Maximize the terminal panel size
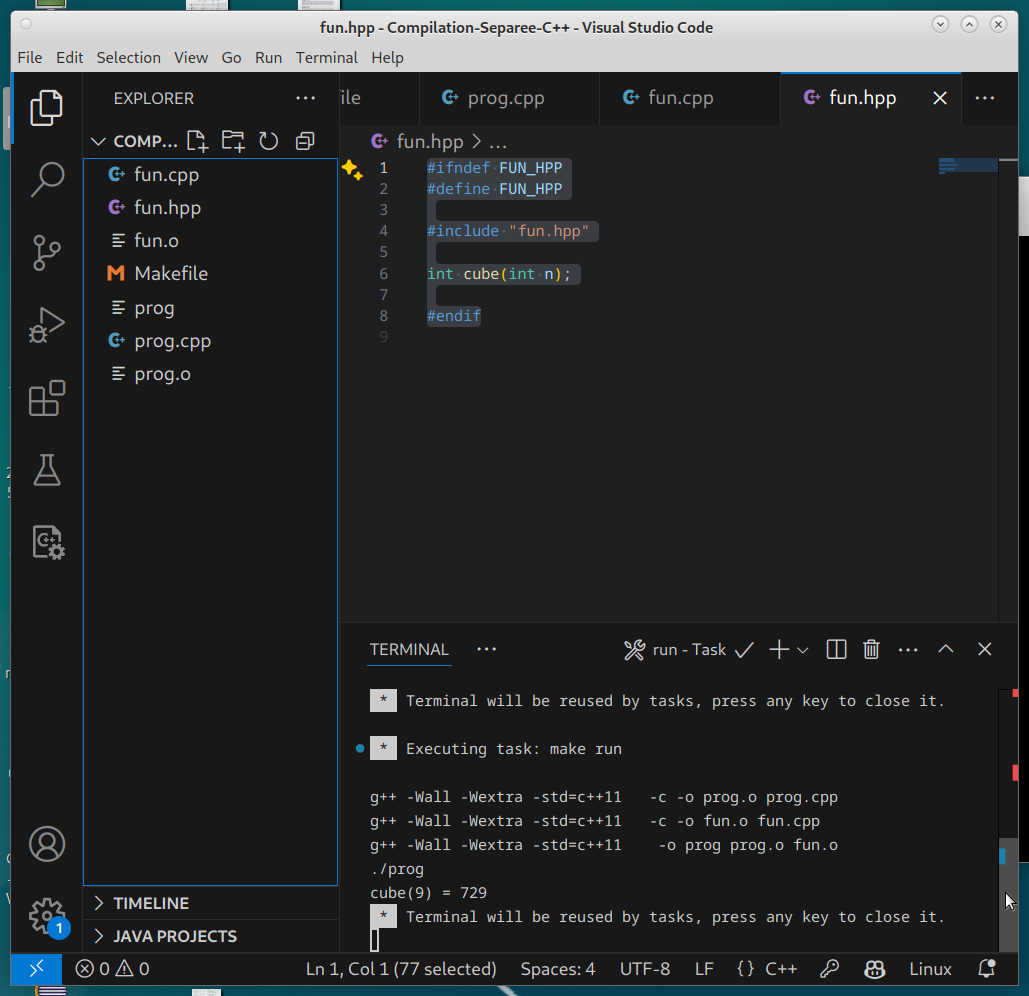Image resolution: width=1029 pixels, height=996 pixels. pyautogui.click(x=946, y=650)
